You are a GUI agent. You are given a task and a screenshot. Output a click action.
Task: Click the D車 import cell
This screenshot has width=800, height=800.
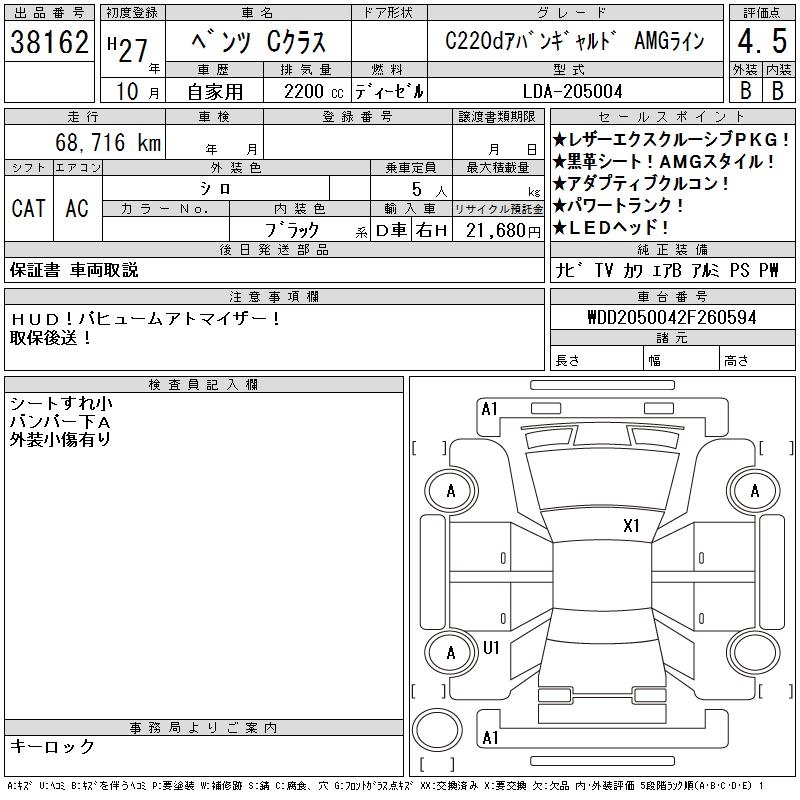click(x=391, y=231)
